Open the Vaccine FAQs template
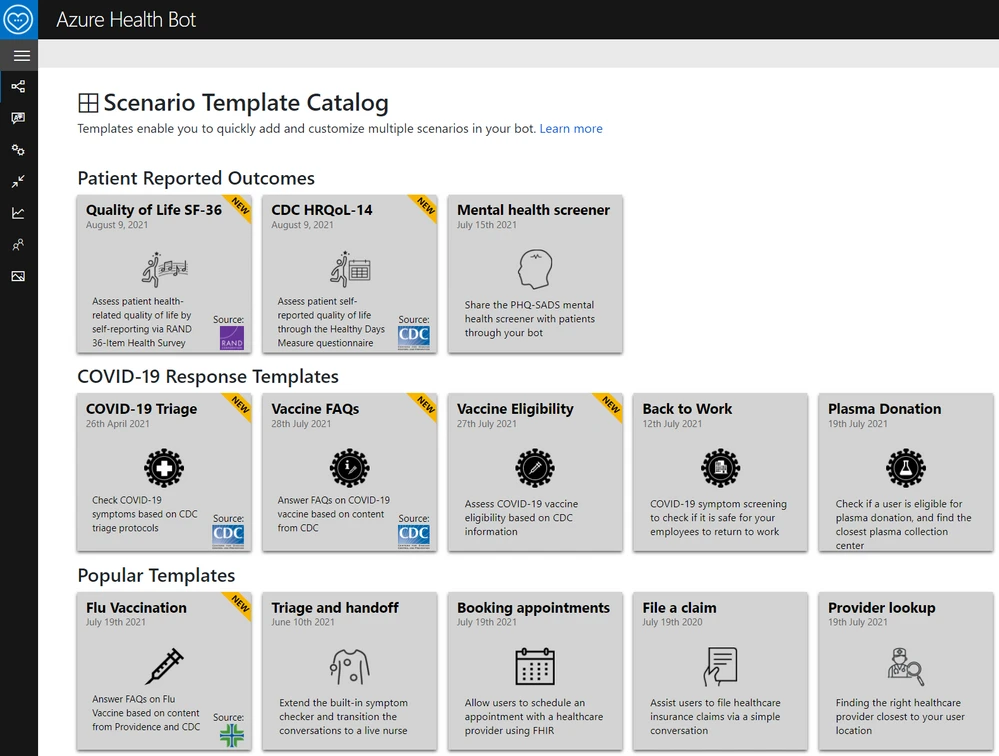The height and width of the screenshot is (756, 999). coord(349,472)
